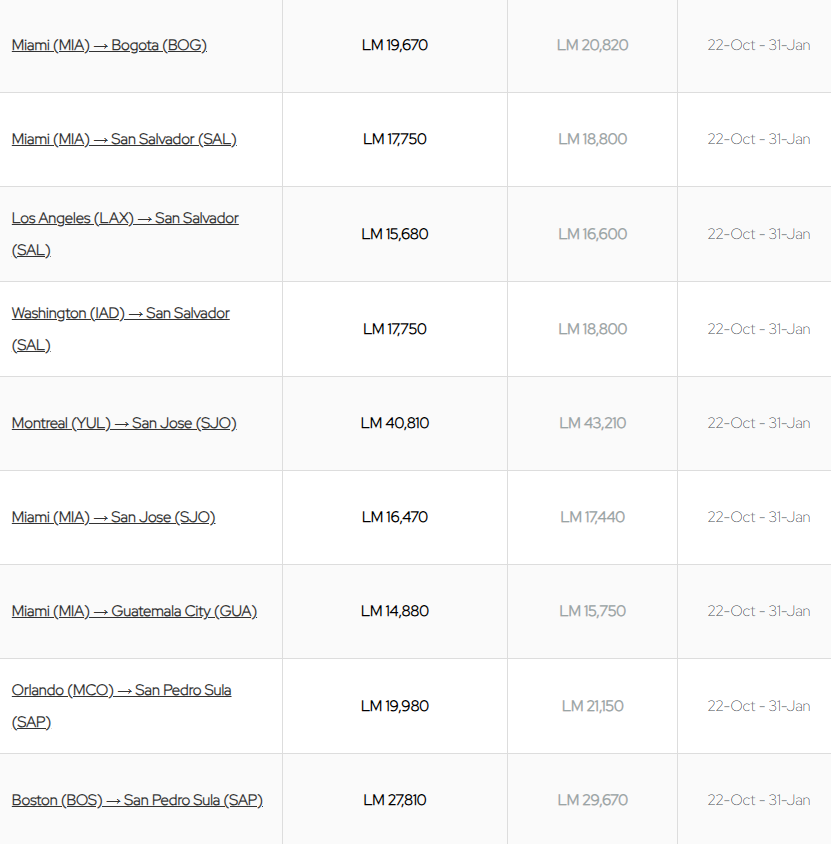Select Washington (IAD) → San Salvador link
Image resolution: width=831 pixels, height=844 pixels.
(120, 313)
